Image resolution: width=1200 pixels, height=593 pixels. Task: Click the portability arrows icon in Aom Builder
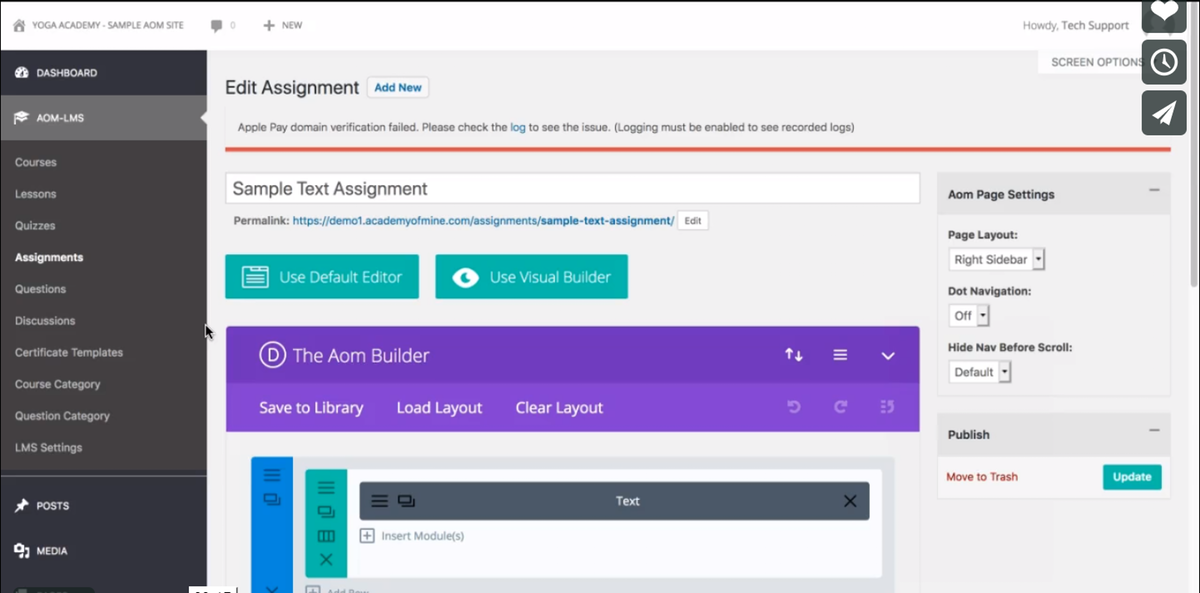coord(794,355)
